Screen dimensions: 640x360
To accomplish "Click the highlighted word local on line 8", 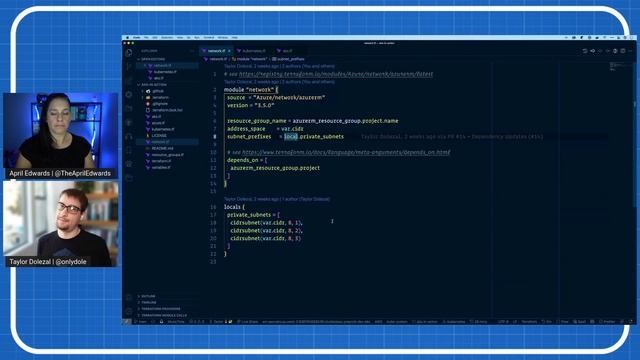I will (x=291, y=137).
